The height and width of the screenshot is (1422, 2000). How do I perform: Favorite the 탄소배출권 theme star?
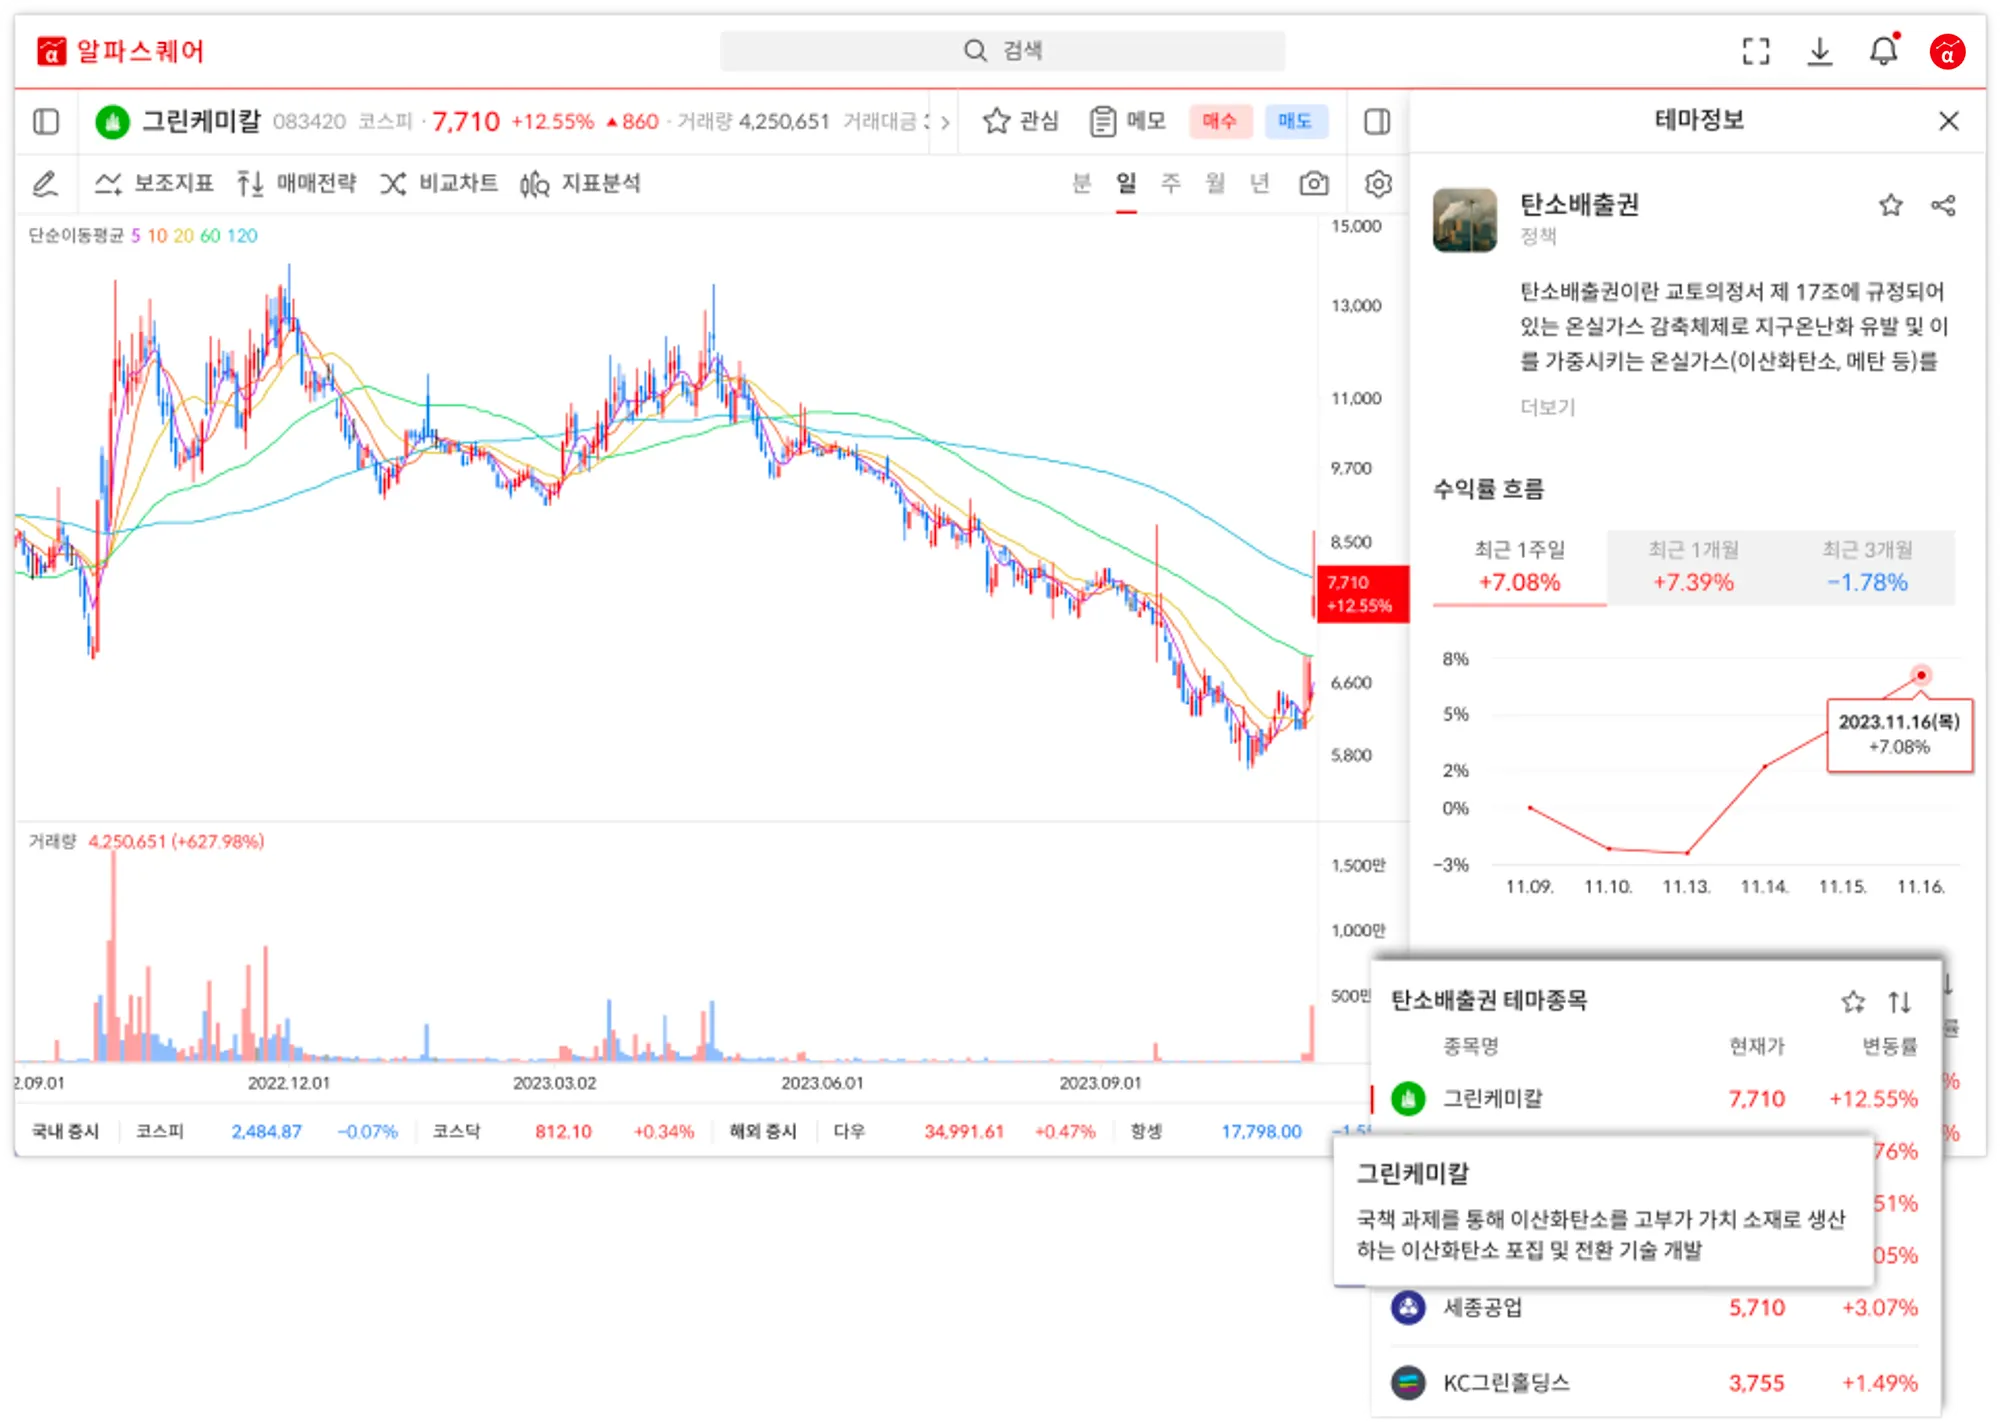click(1890, 206)
